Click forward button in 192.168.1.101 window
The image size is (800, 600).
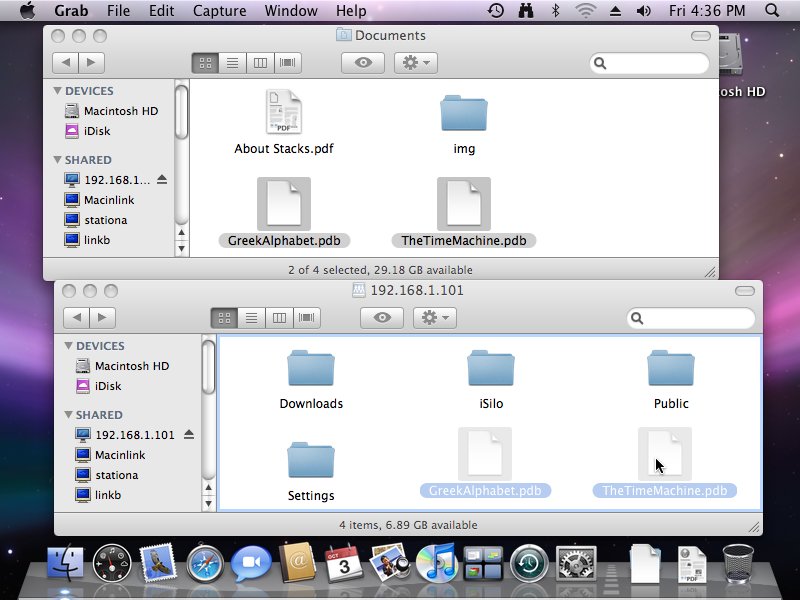tap(102, 317)
